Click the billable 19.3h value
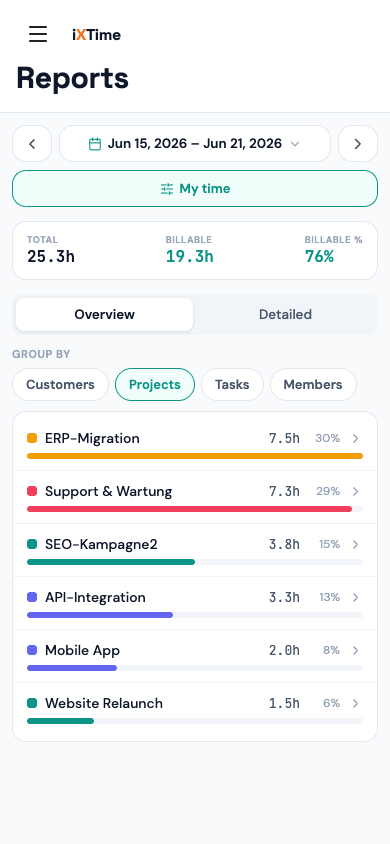This screenshot has width=390, height=844. 189,257
